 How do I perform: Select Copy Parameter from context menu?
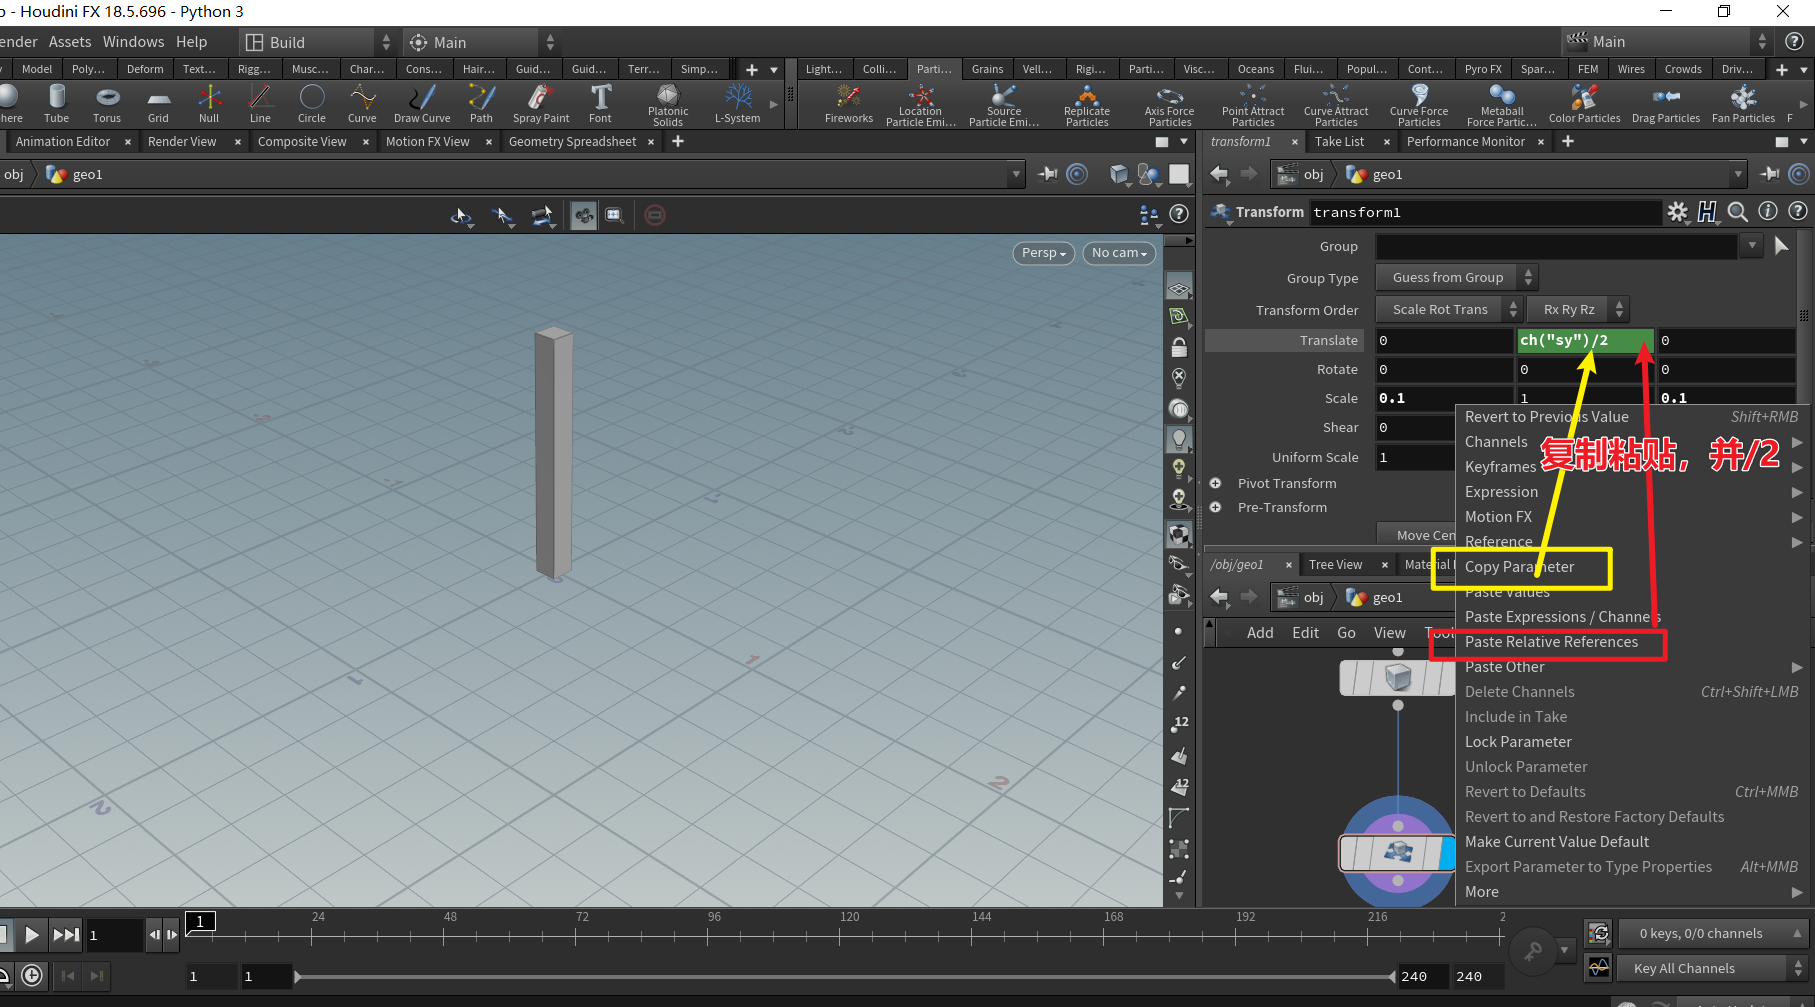(x=1519, y=567)
